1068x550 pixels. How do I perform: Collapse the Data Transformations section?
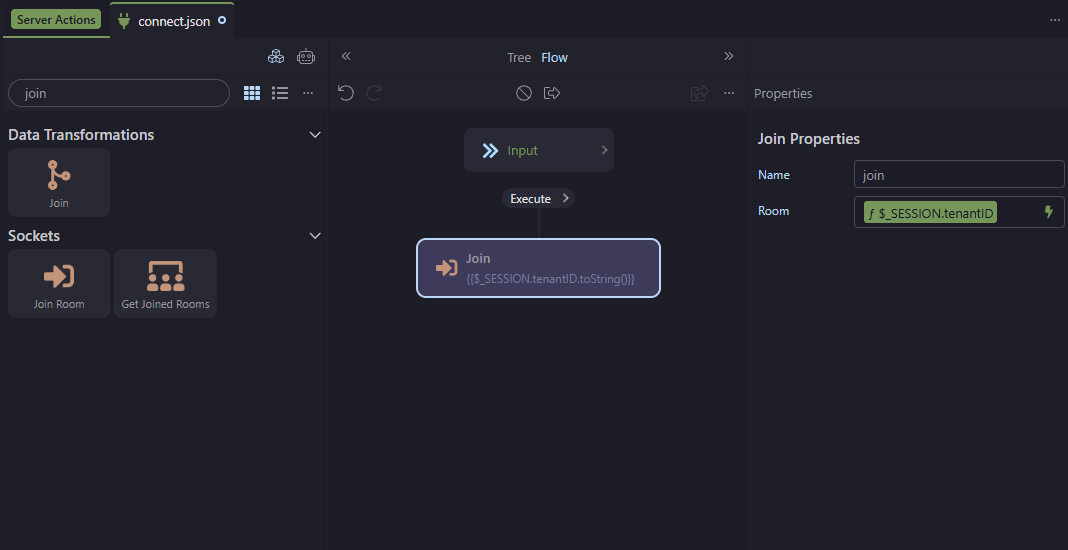pyautogui.click(x=315, y=135)
